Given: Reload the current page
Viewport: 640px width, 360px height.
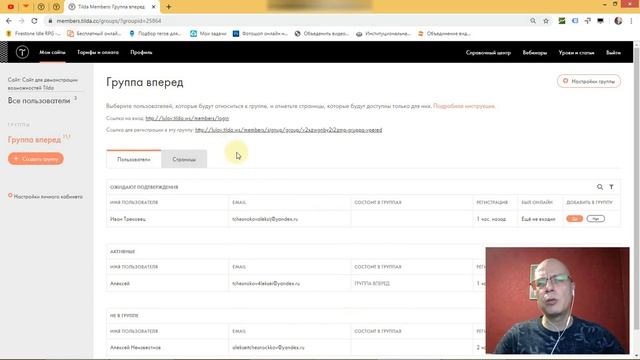Looking at the screenshot, I should [34, 21].
